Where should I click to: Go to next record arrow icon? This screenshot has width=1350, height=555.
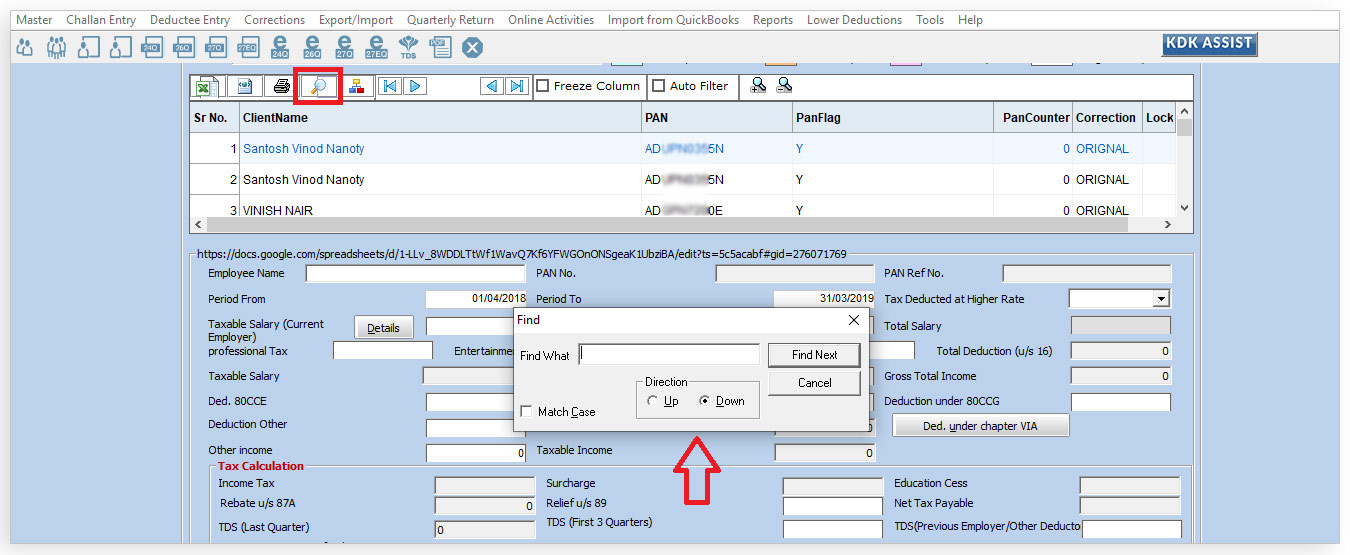tap(414, 86)
